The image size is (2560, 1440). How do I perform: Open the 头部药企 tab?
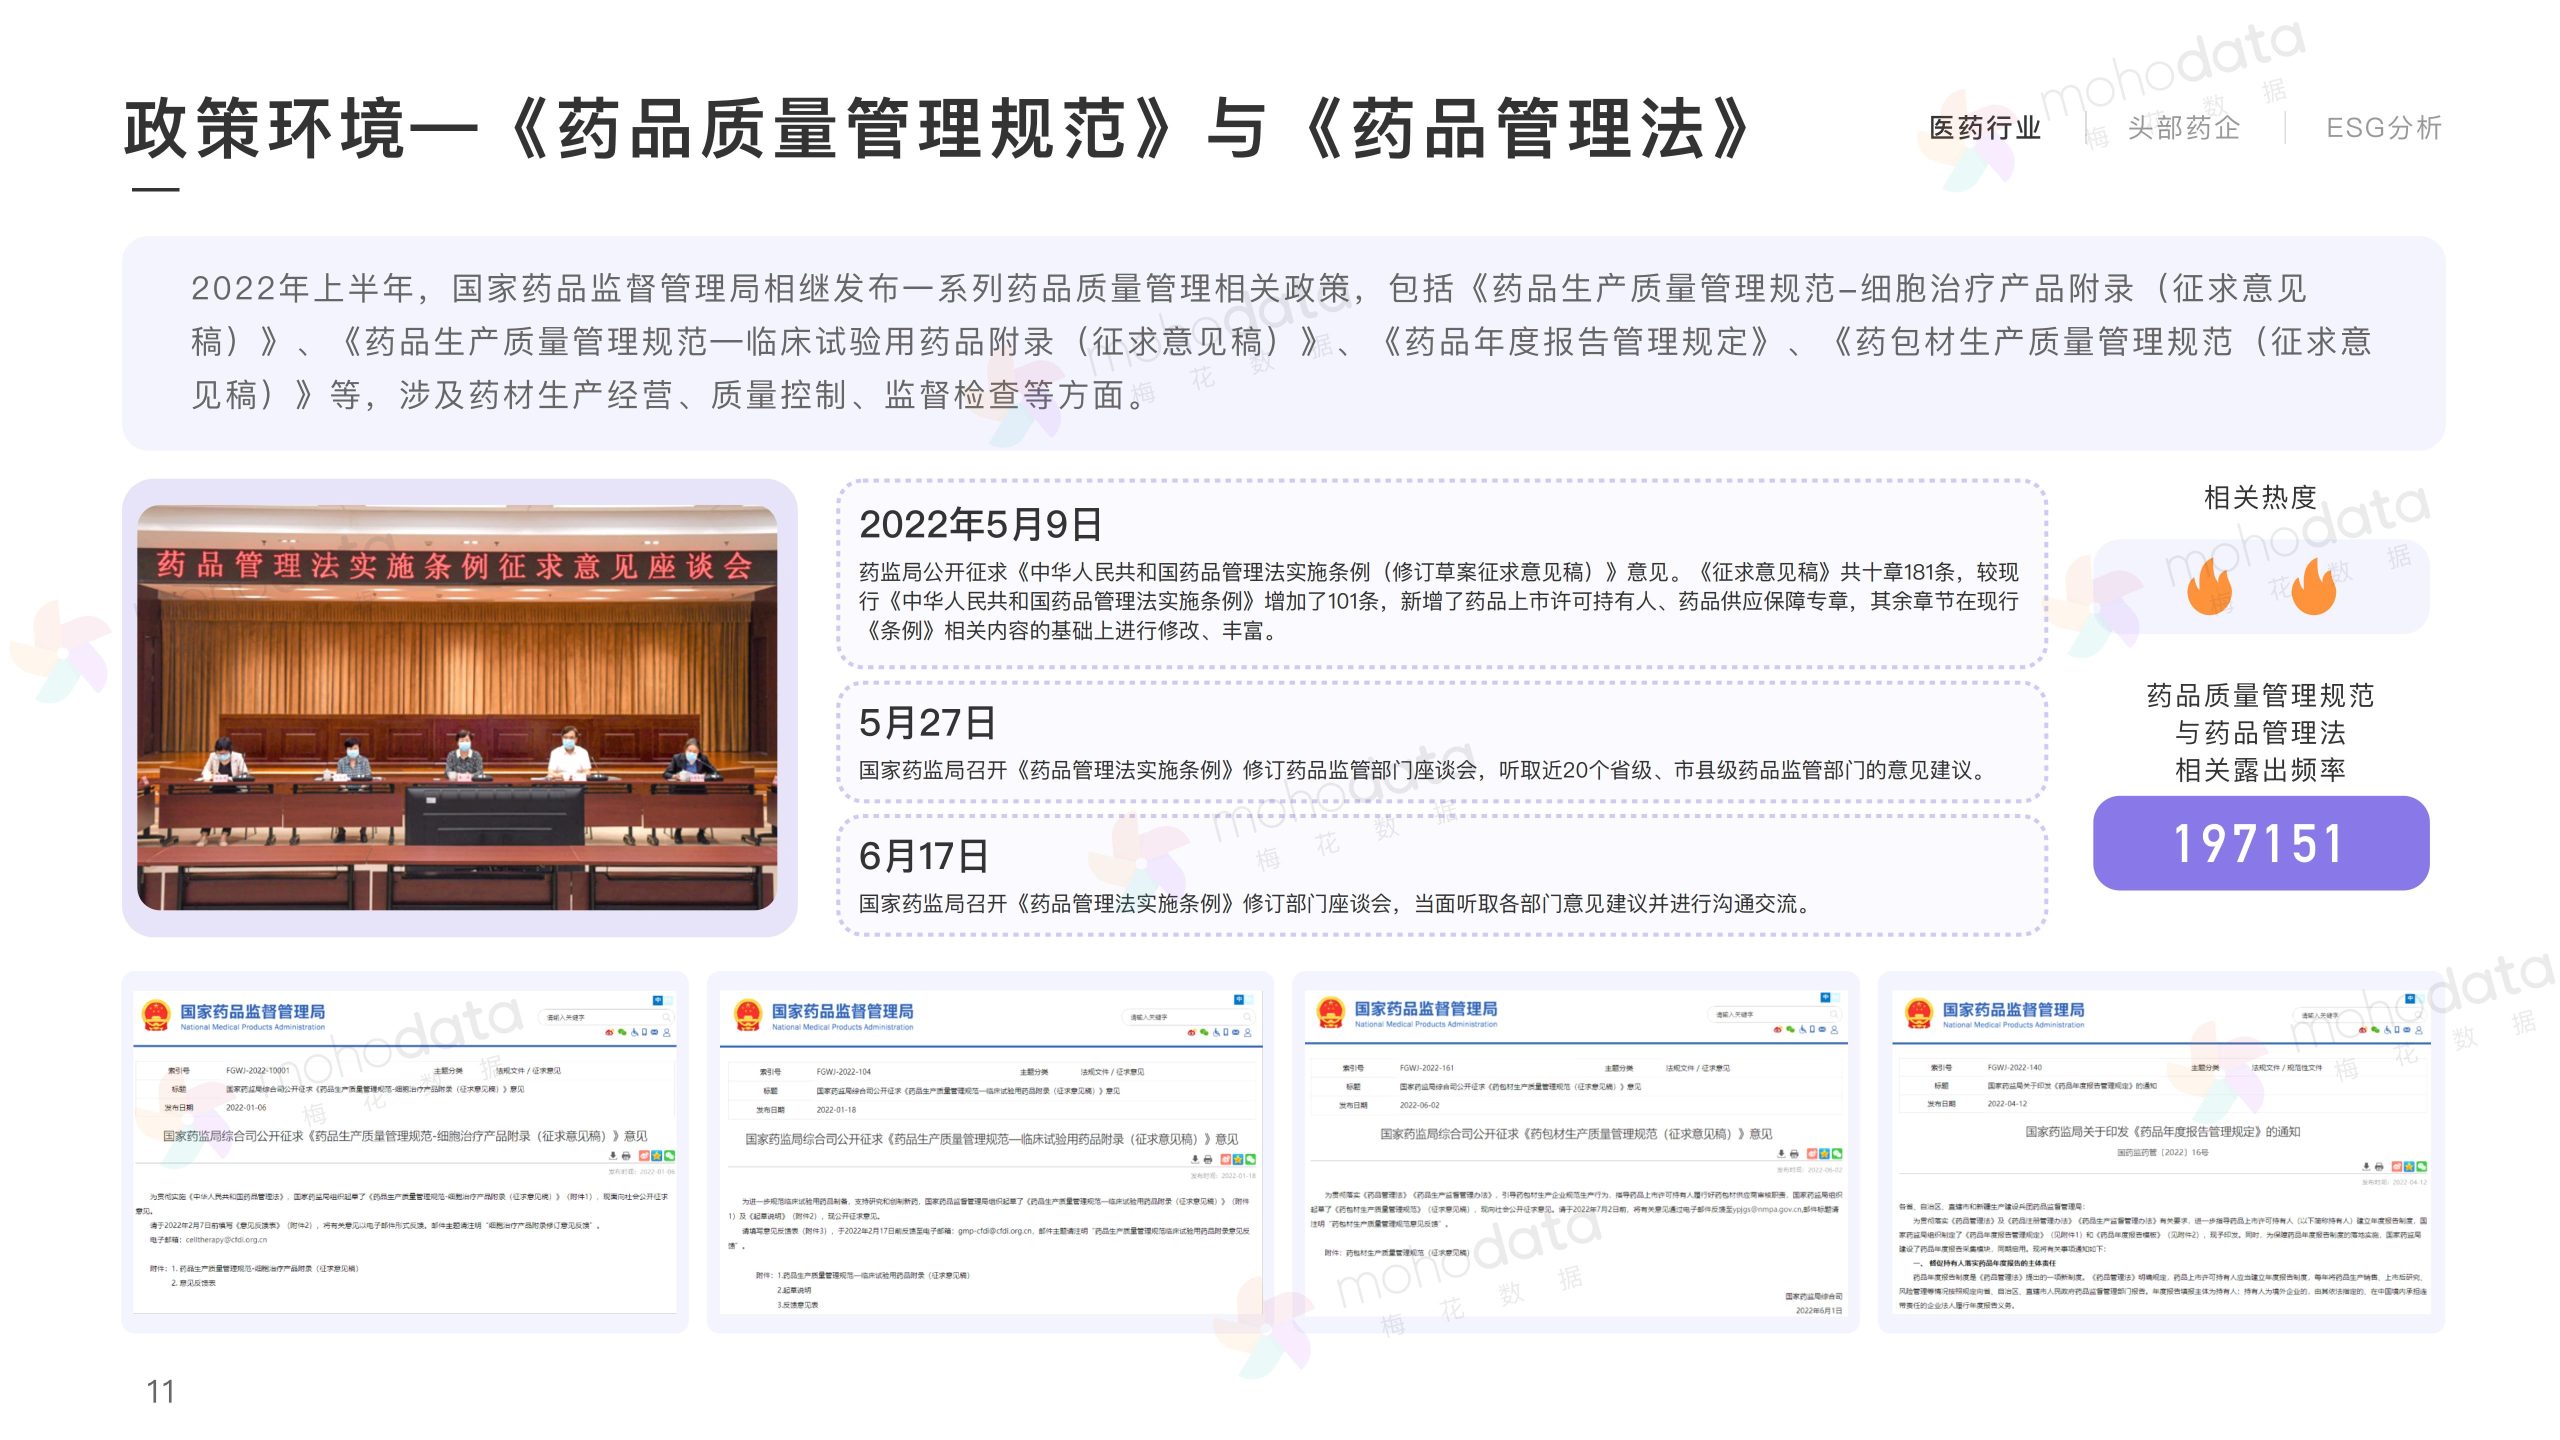click(2183, 128)
